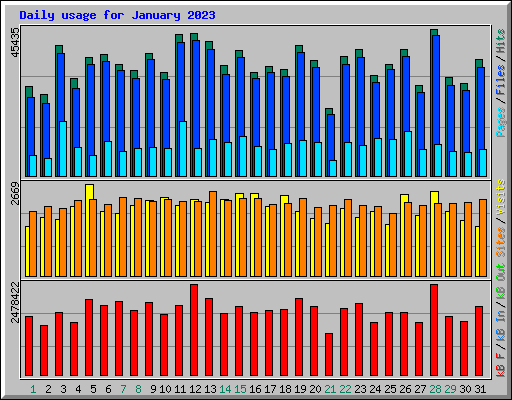Click day label 23 on the x-axis
The width and height of the screenshot is (512, 400).
[360, 389]
